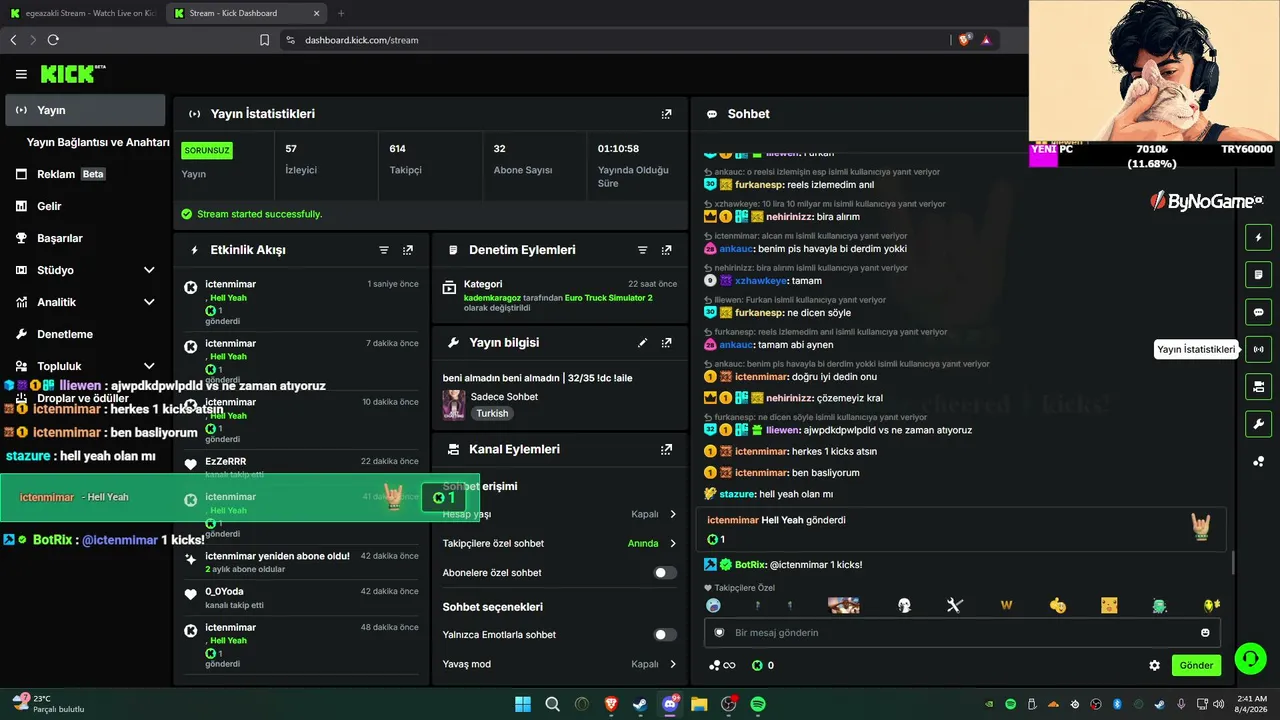Reload the page in the browser

[x=53, y=40]
